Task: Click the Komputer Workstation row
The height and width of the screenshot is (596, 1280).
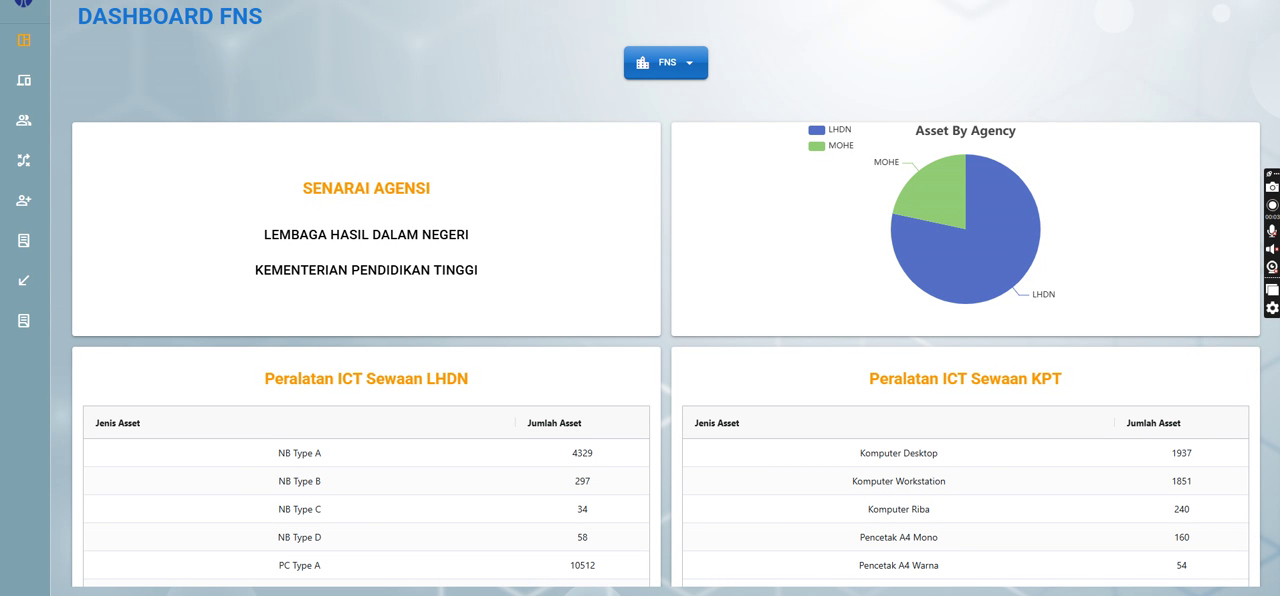Action: click(x=965, y=481)
